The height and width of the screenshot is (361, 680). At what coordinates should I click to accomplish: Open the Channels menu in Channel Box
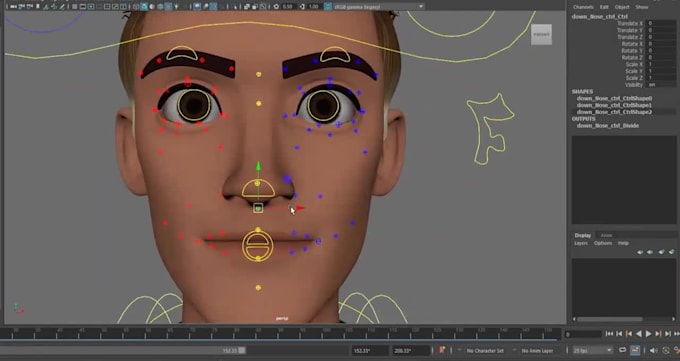(x=583, y=7)
